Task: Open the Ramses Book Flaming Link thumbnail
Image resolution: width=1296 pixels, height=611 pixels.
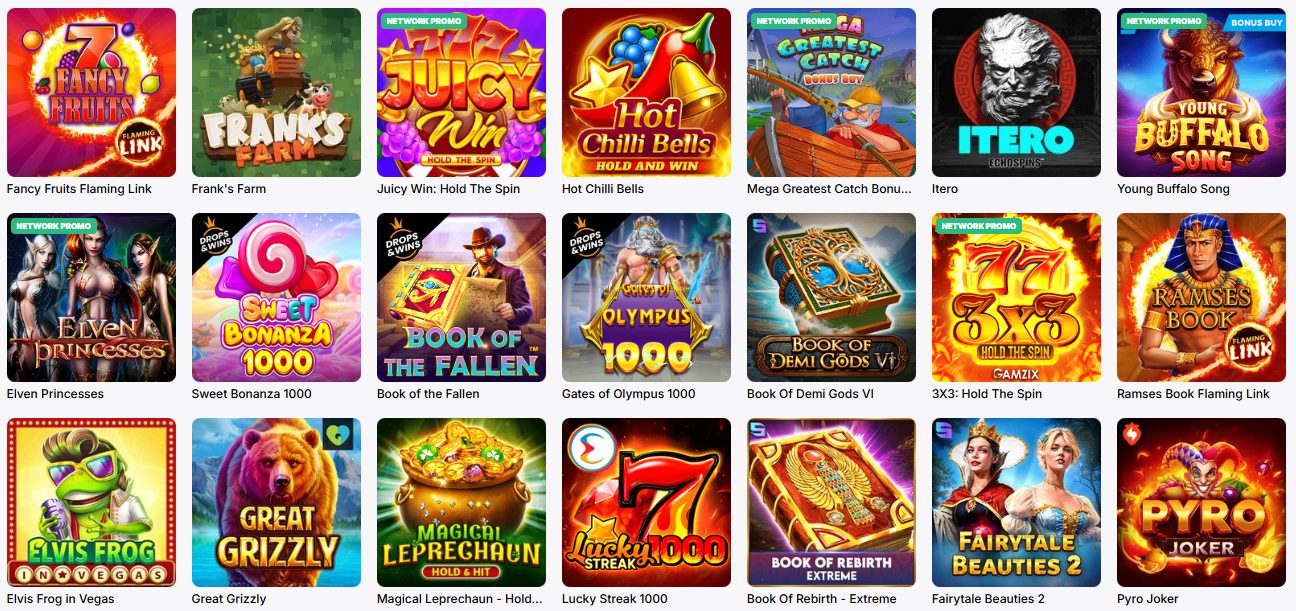Action: (1201, 297)
